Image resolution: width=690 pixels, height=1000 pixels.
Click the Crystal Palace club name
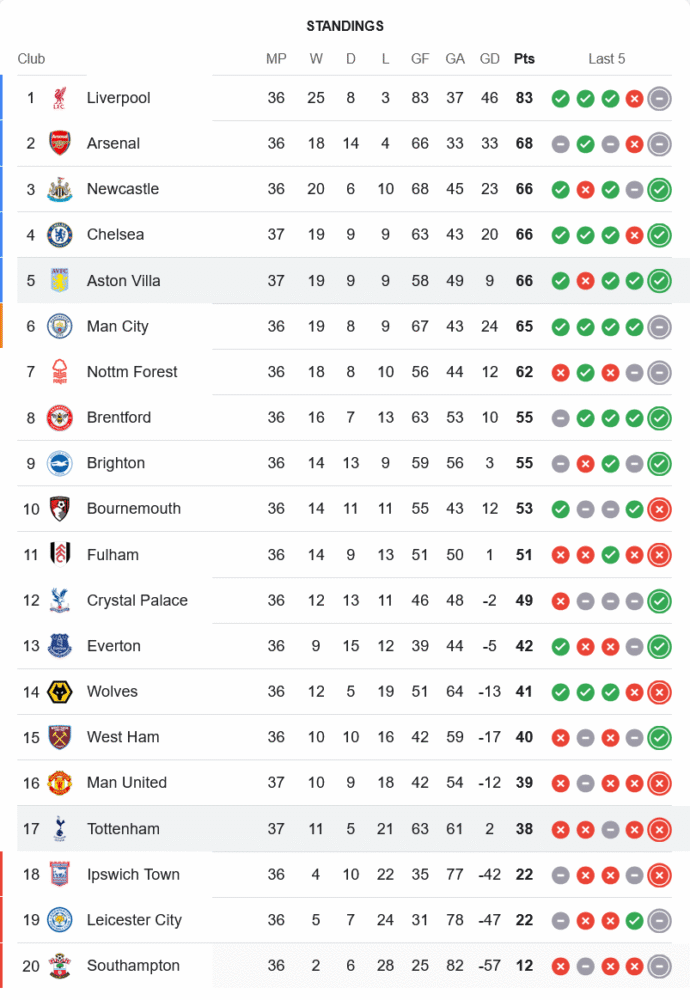click(137, 600)
